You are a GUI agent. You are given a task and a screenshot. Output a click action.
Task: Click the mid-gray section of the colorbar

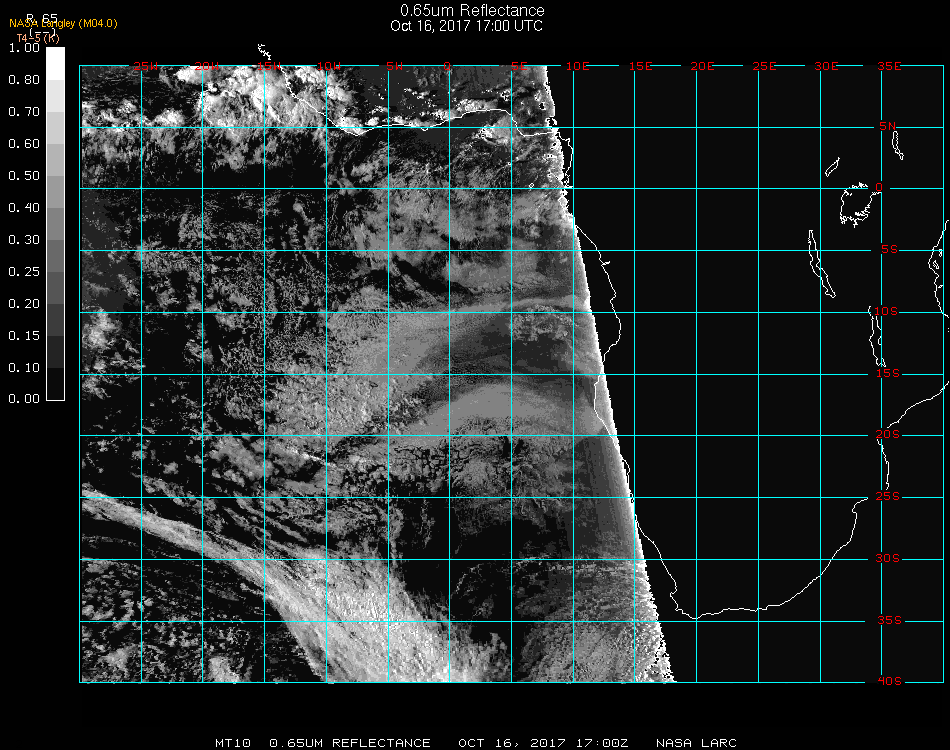[55, 224]
